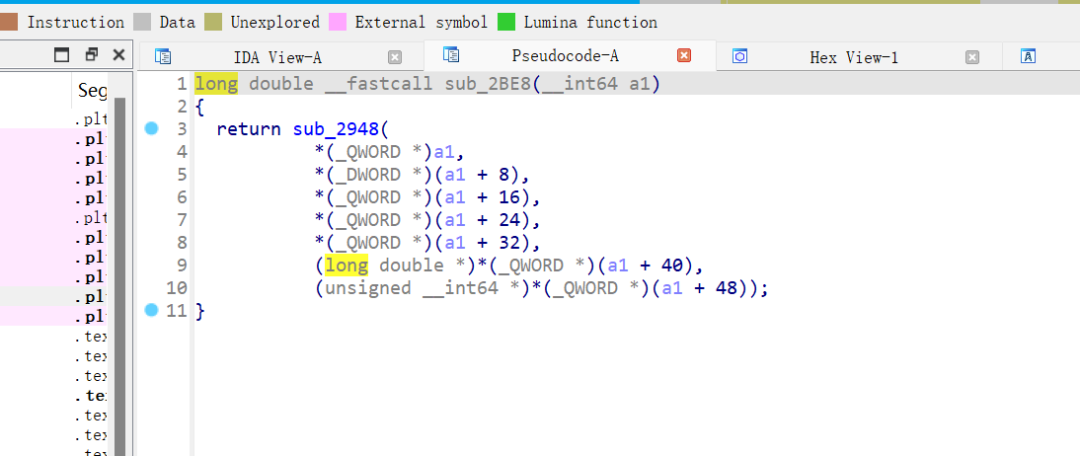Image resolution: width=1080 pixels, height=456 pixels.
Task: Click the left panel vertical scrollbar
Action: [x=120, y=276]
